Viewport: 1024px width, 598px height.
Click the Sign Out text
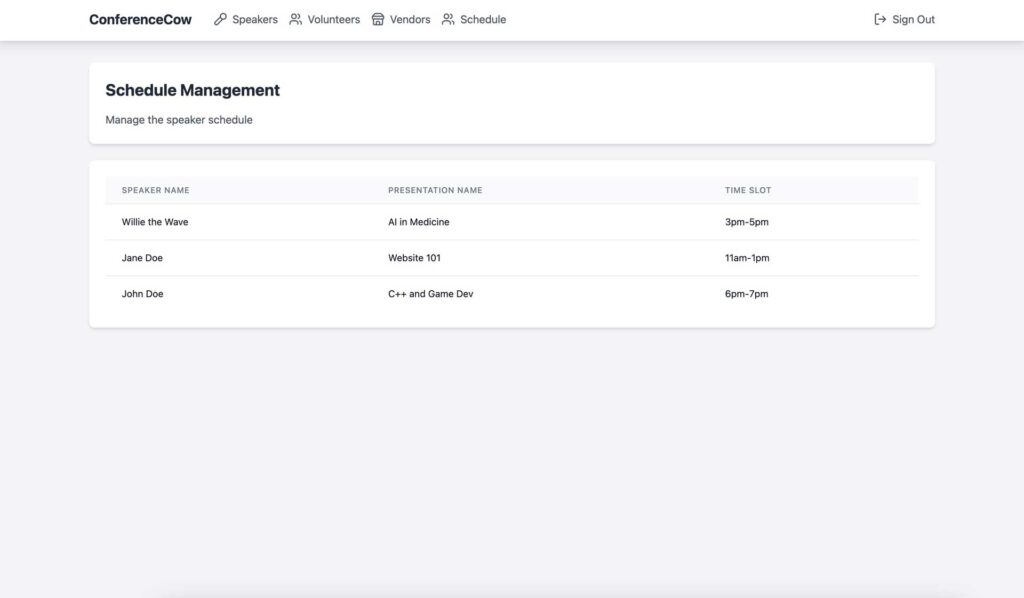coord(913,19)
